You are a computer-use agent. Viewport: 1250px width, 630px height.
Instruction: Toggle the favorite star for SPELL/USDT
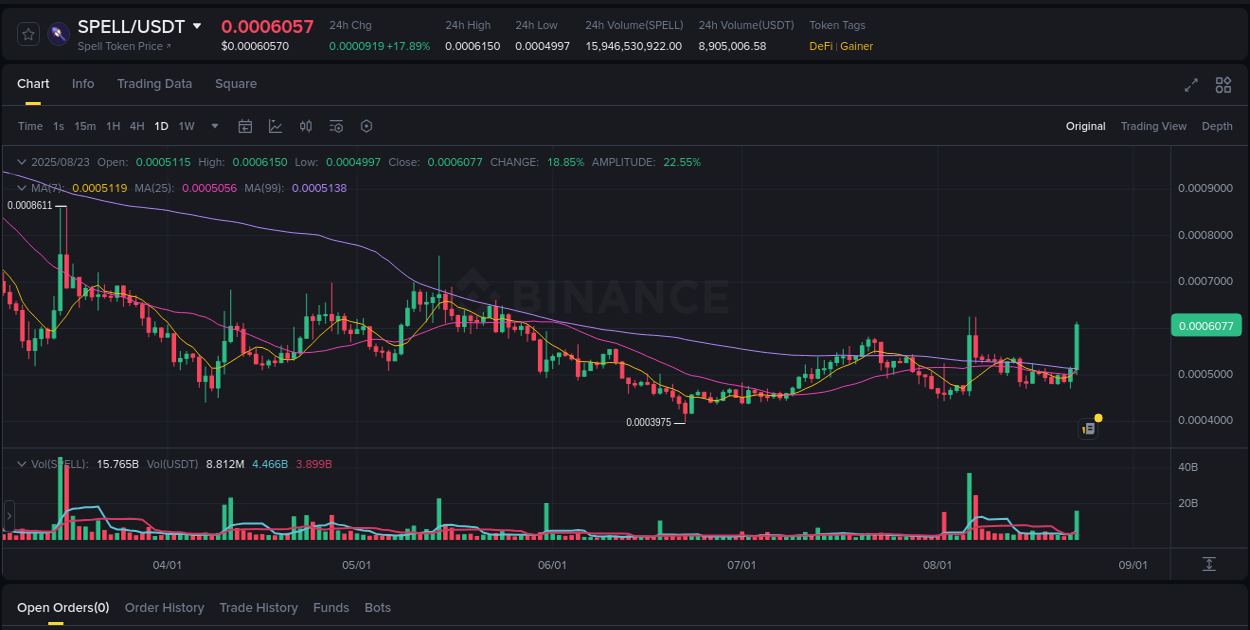27,33
